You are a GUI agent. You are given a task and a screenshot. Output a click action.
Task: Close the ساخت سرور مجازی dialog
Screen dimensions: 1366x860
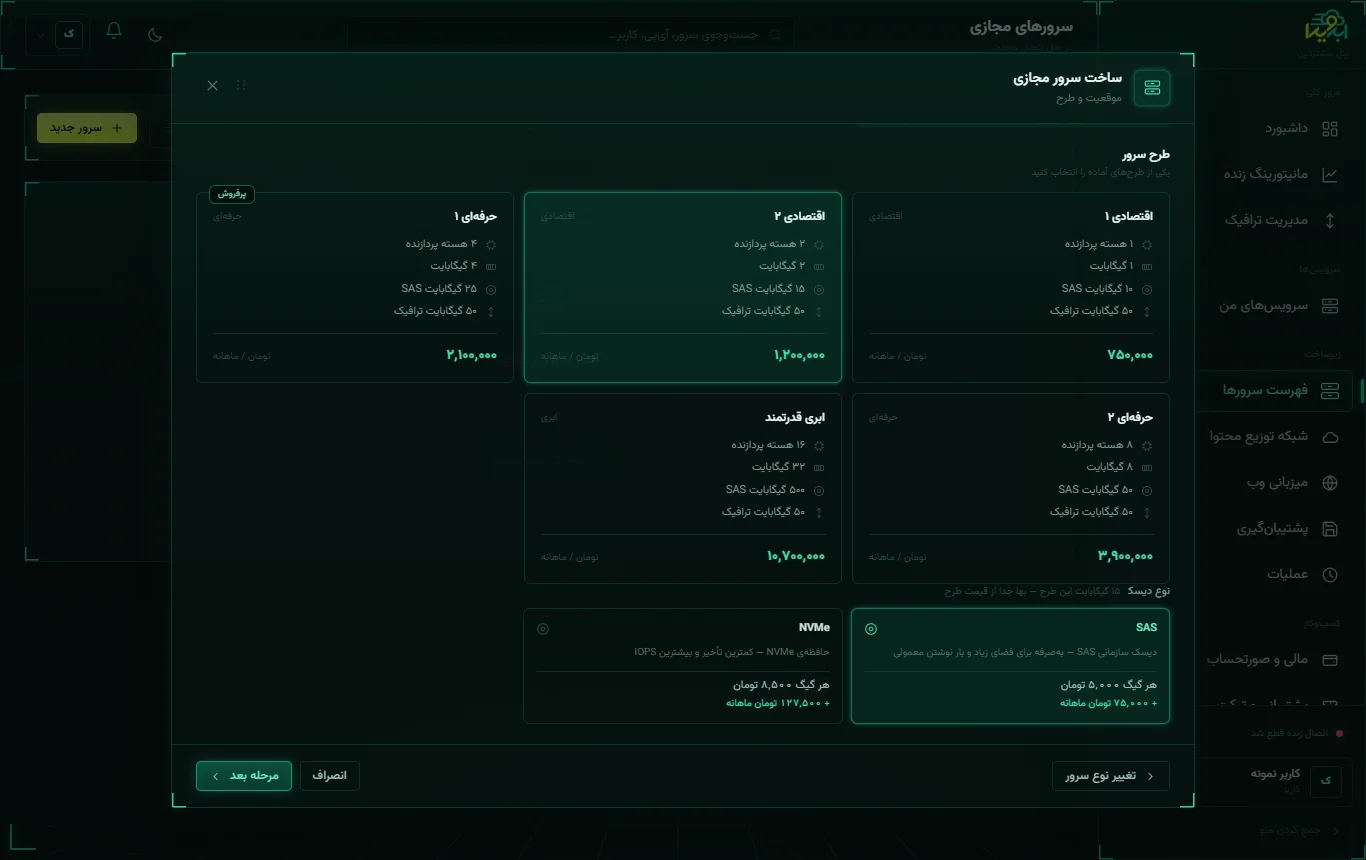(212, 86)
